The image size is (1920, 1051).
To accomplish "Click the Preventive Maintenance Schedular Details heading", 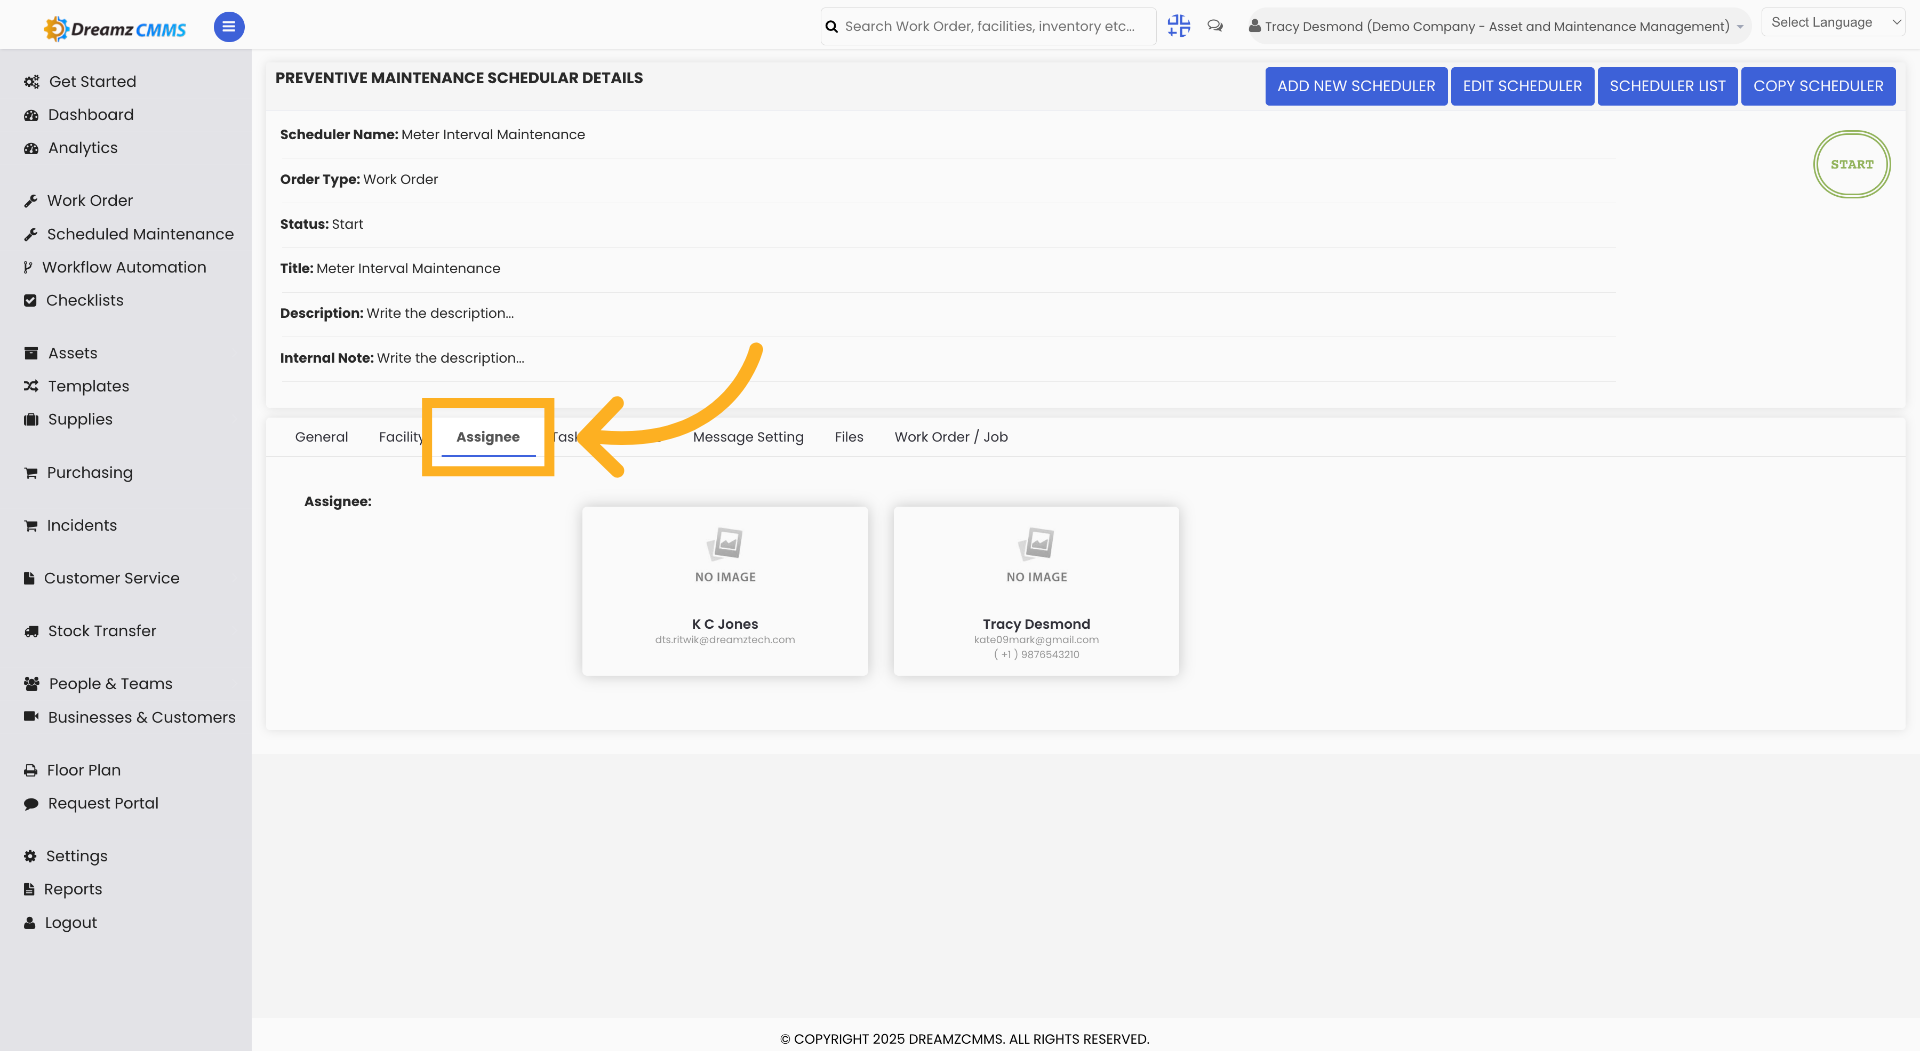I will (459, 78).
